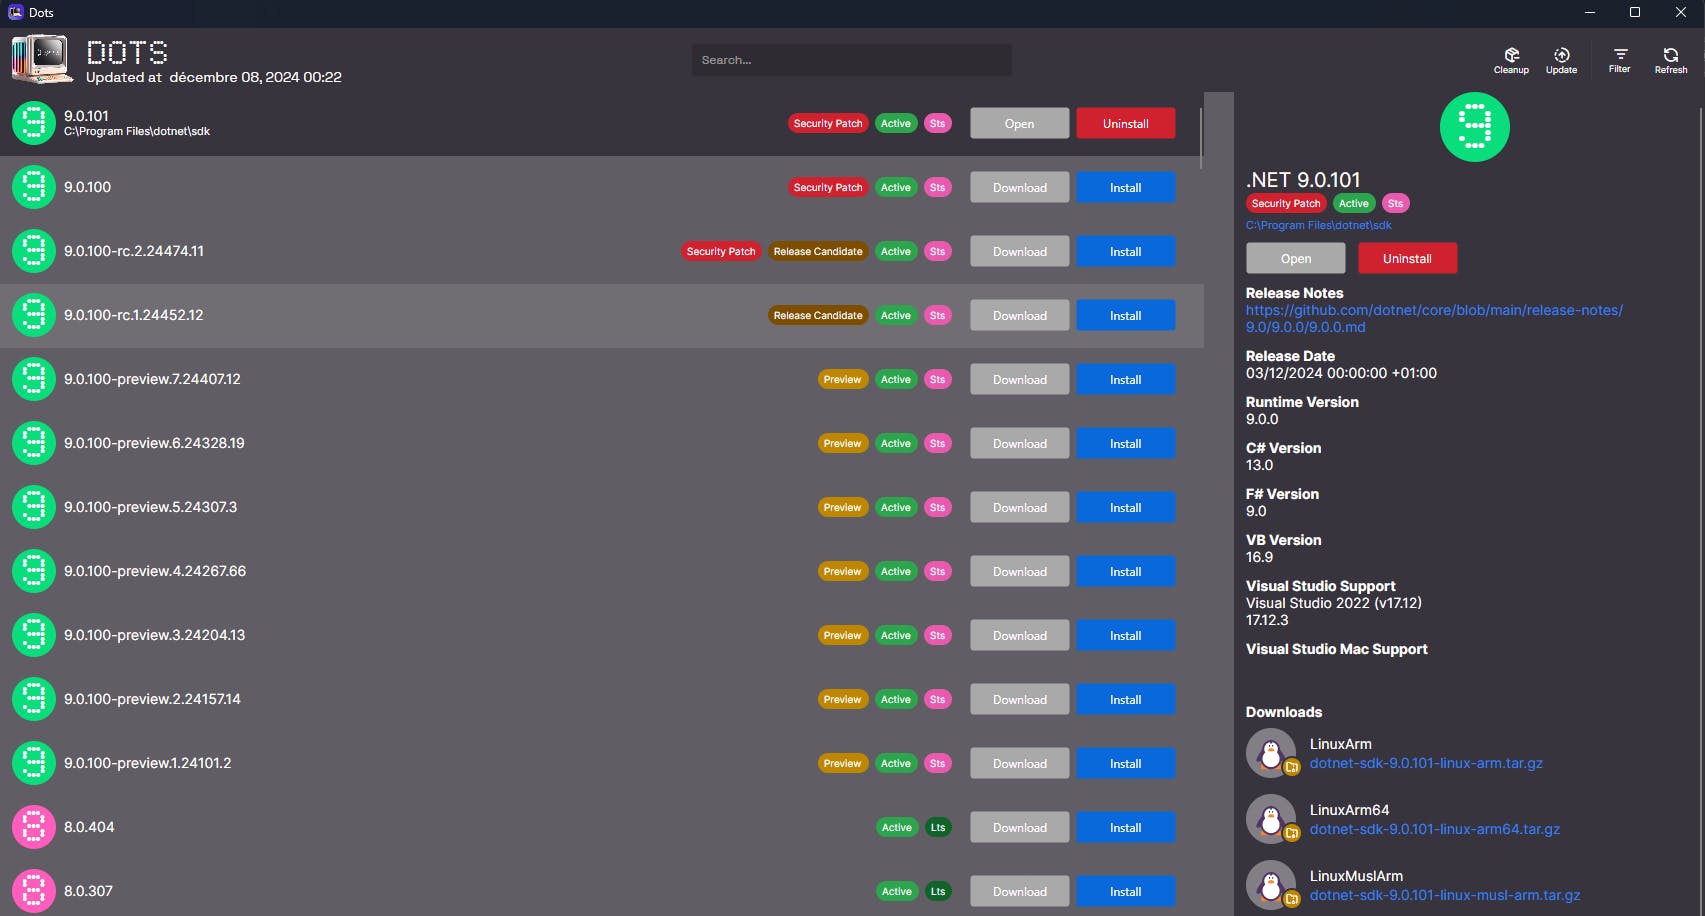Viewport: 1705px width, 916px height.
Task: Click the Cleanup toolbar icon
Action: point(1511,60)
